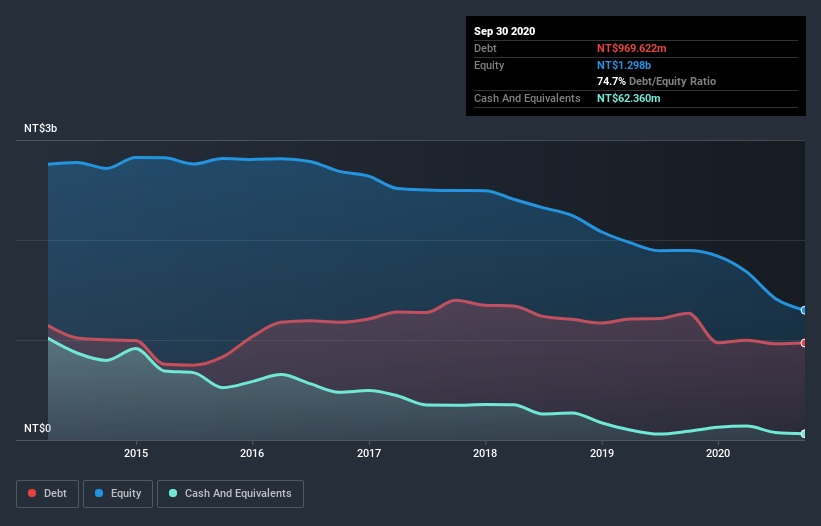Click the 2019 x-axis label
821x526 pixels.
pos(602,453)
